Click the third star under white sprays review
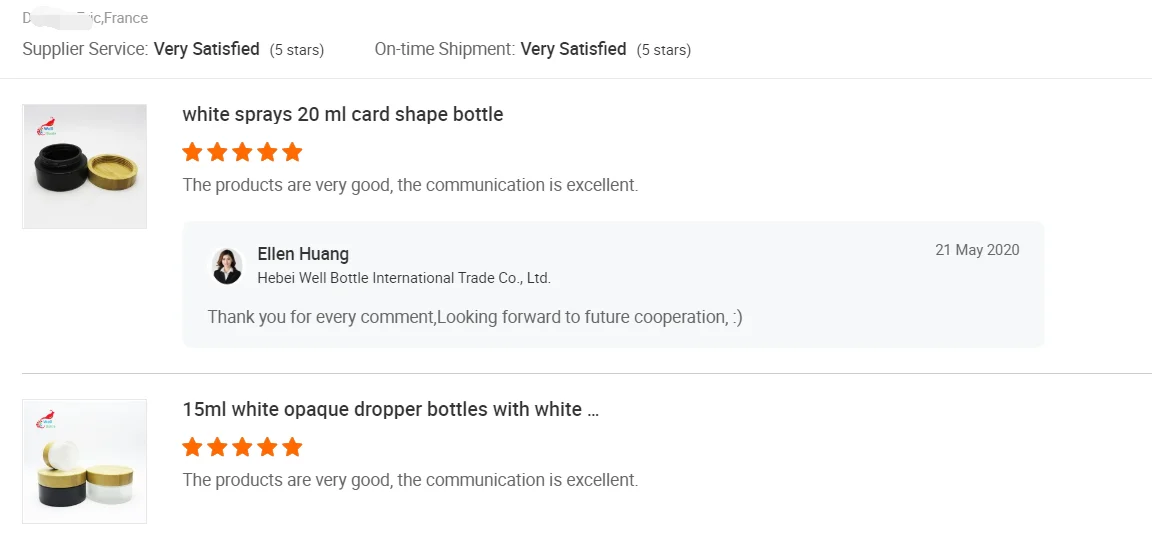 (x=242, y=152)
